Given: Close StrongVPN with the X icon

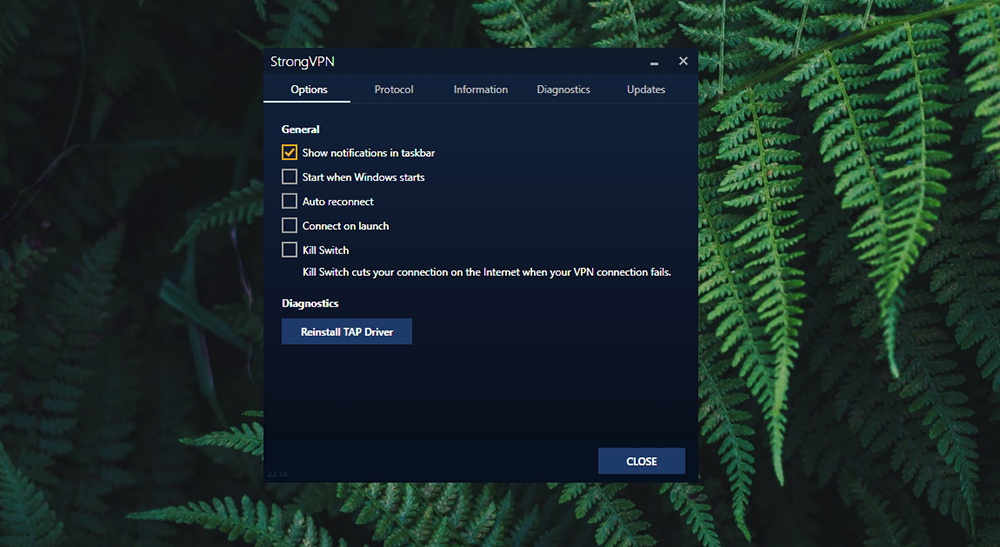Looking at the screenshot, I should click(x=683, y=61).
